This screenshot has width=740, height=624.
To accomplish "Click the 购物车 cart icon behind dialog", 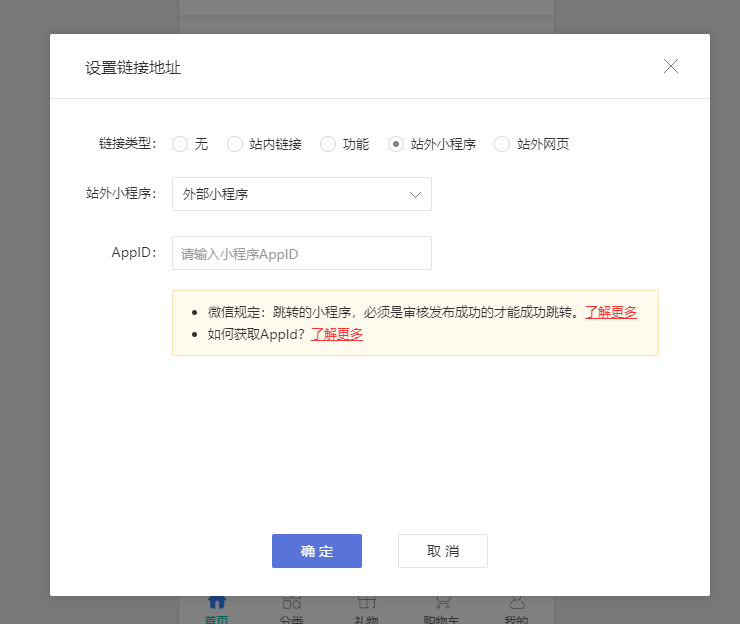I will [x=442, y=602].
